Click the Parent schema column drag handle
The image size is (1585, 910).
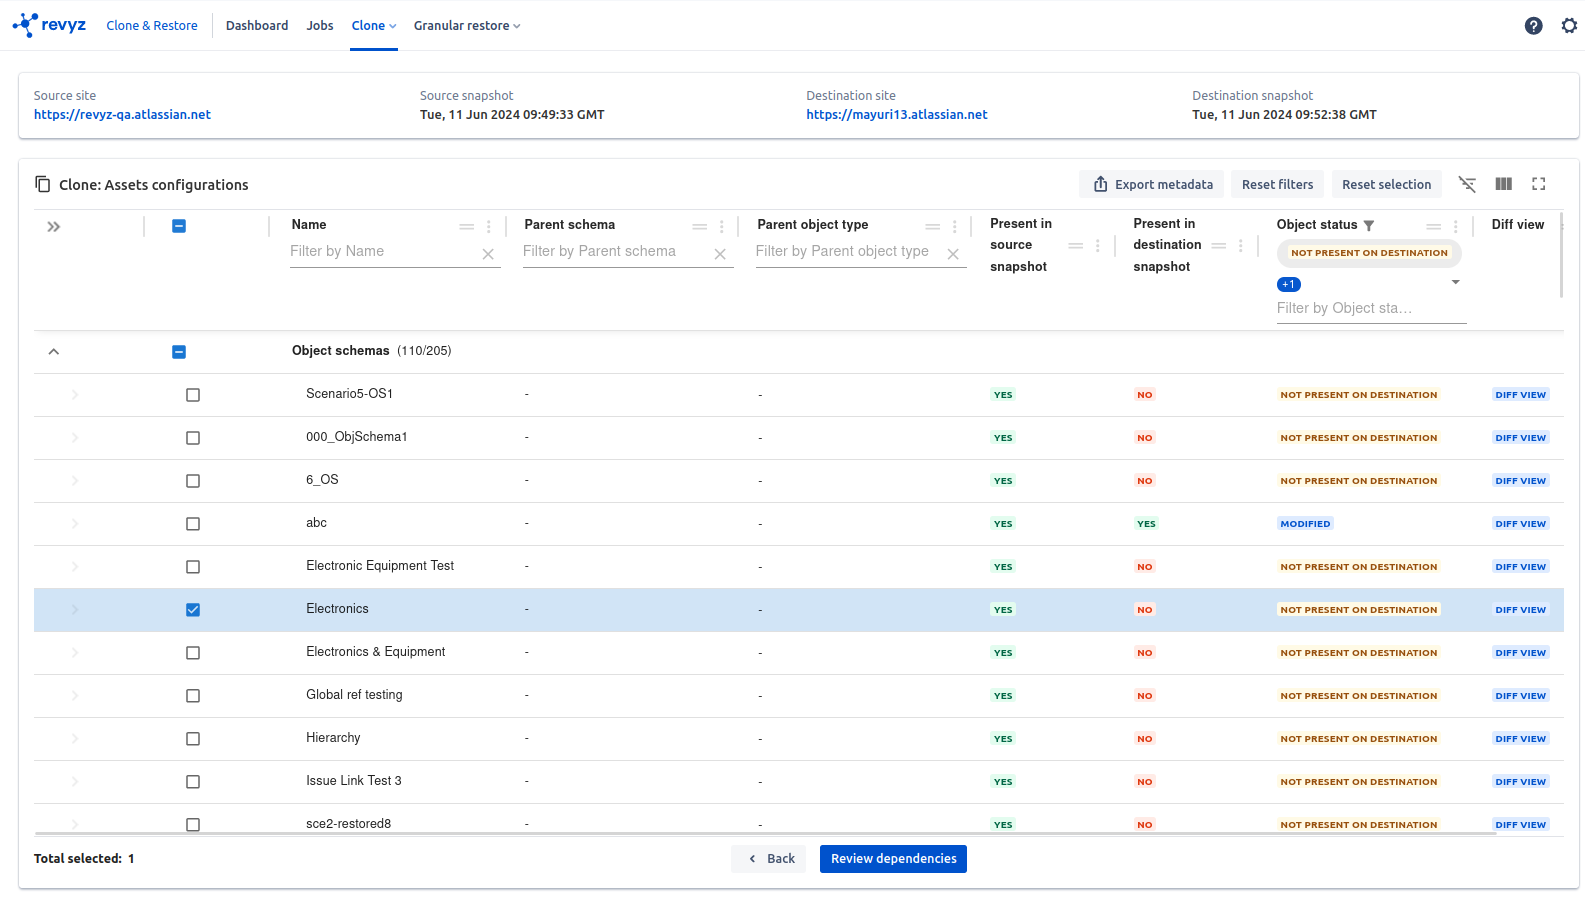tap(700, 227)
